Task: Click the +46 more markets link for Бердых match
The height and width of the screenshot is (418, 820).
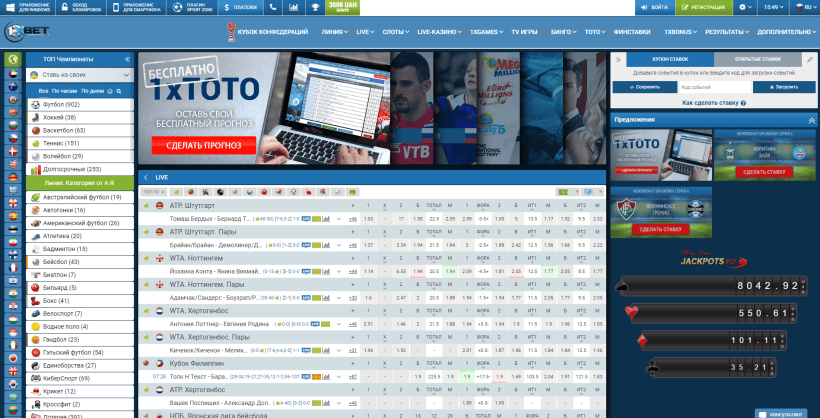Action: tap(352, 219)
